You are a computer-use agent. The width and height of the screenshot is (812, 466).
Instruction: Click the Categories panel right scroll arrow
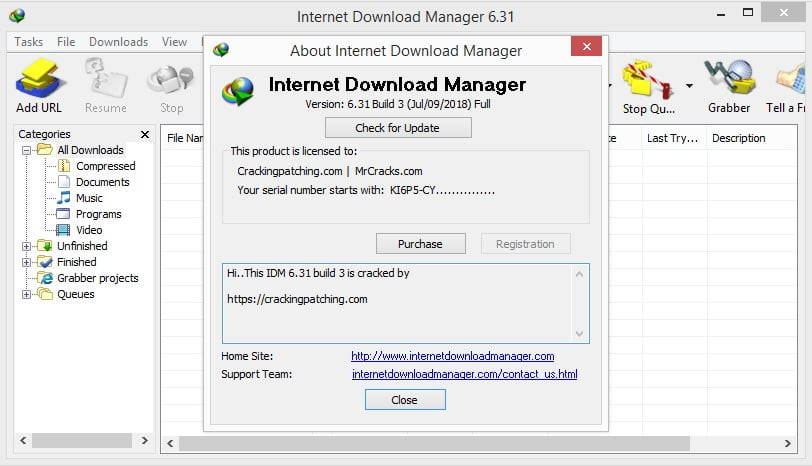(144, 441)
